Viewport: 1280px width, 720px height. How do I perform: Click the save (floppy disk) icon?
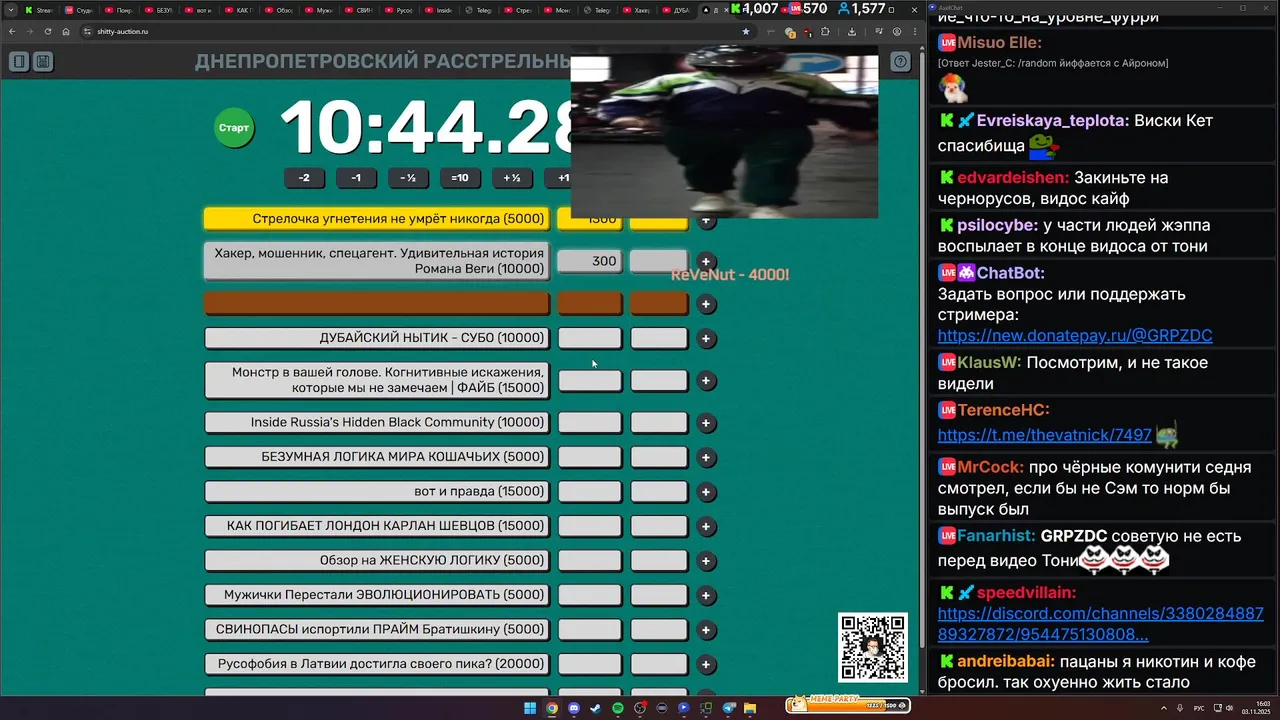pos(43,62)
